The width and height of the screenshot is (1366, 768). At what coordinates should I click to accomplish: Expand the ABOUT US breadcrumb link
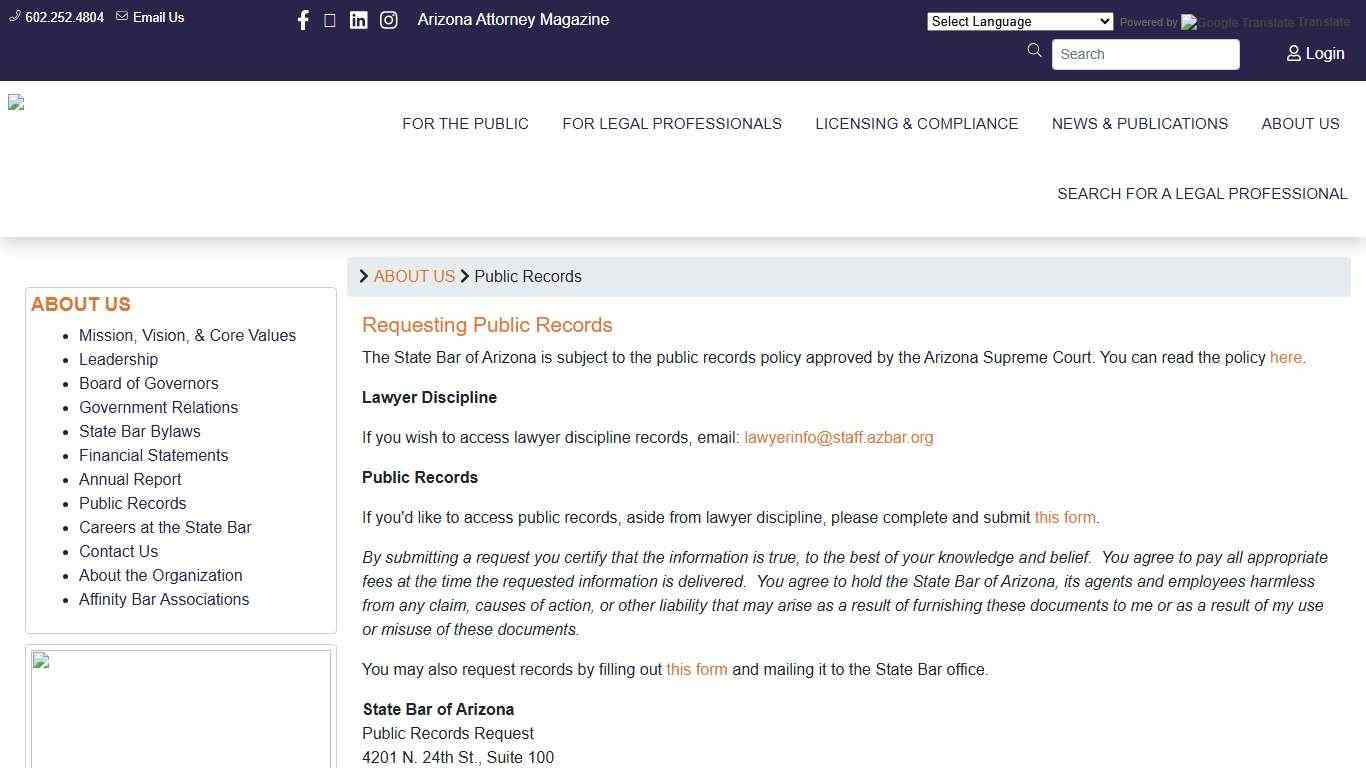click(x=414, y=276)
